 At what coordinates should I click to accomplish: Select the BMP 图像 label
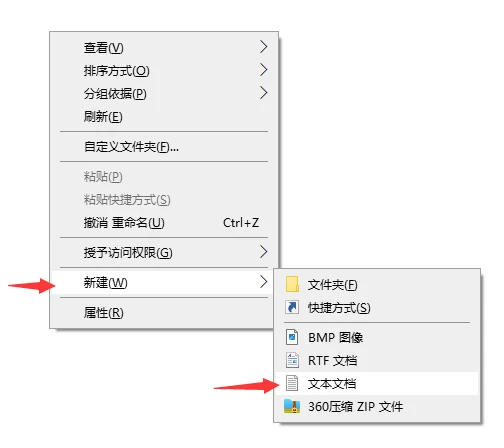(335, 338)
